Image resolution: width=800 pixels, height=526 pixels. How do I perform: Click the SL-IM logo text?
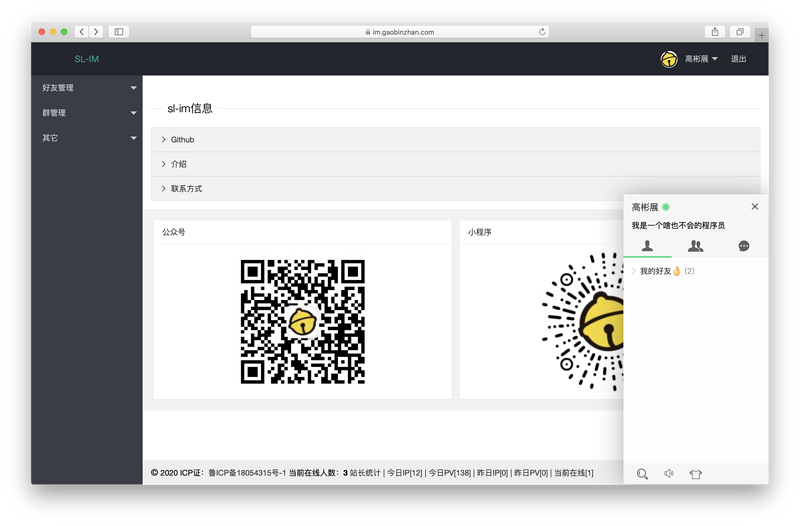pos(87,59)
